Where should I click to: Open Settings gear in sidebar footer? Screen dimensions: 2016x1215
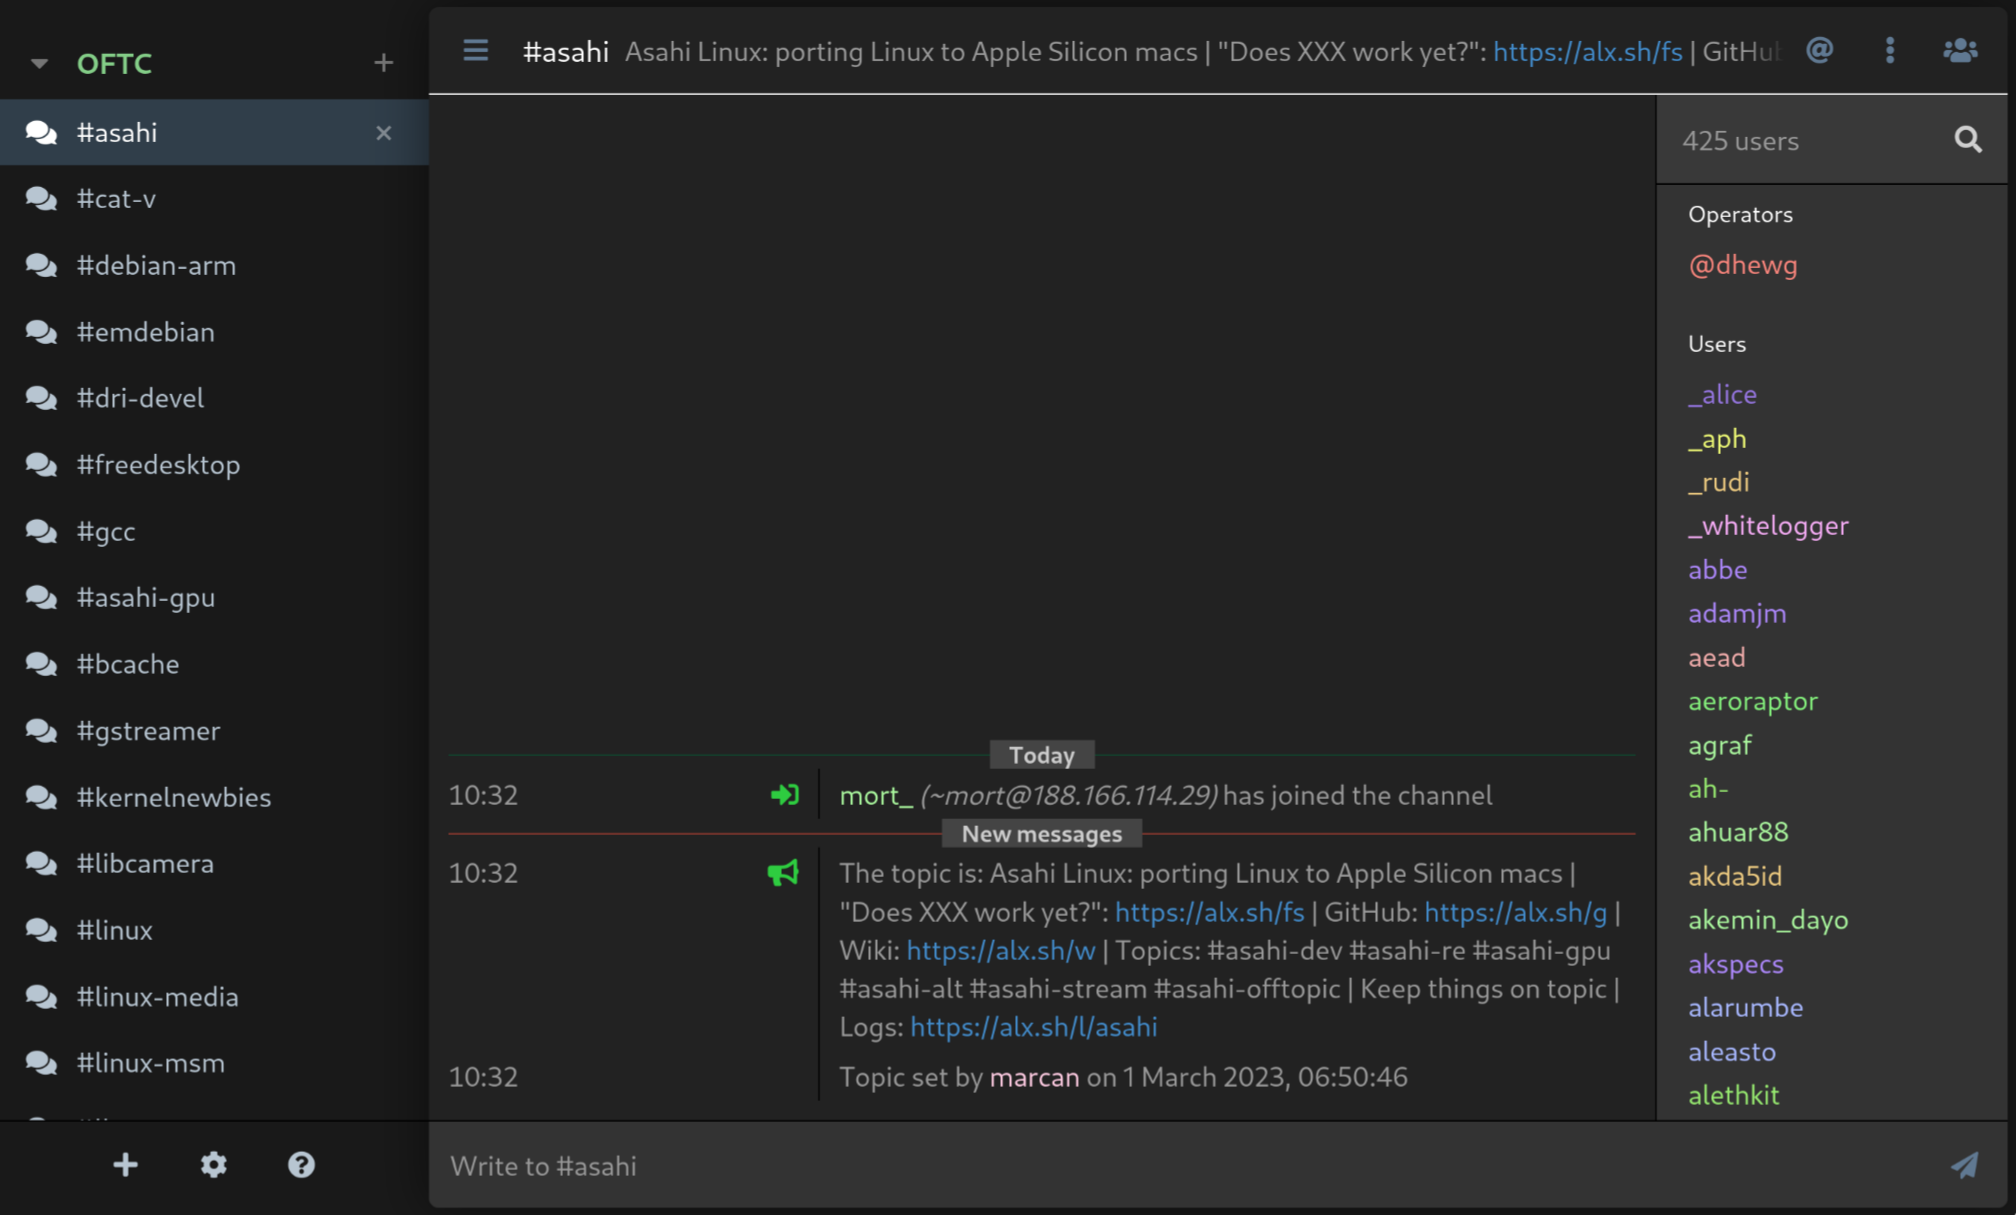tap(213, 1165)
